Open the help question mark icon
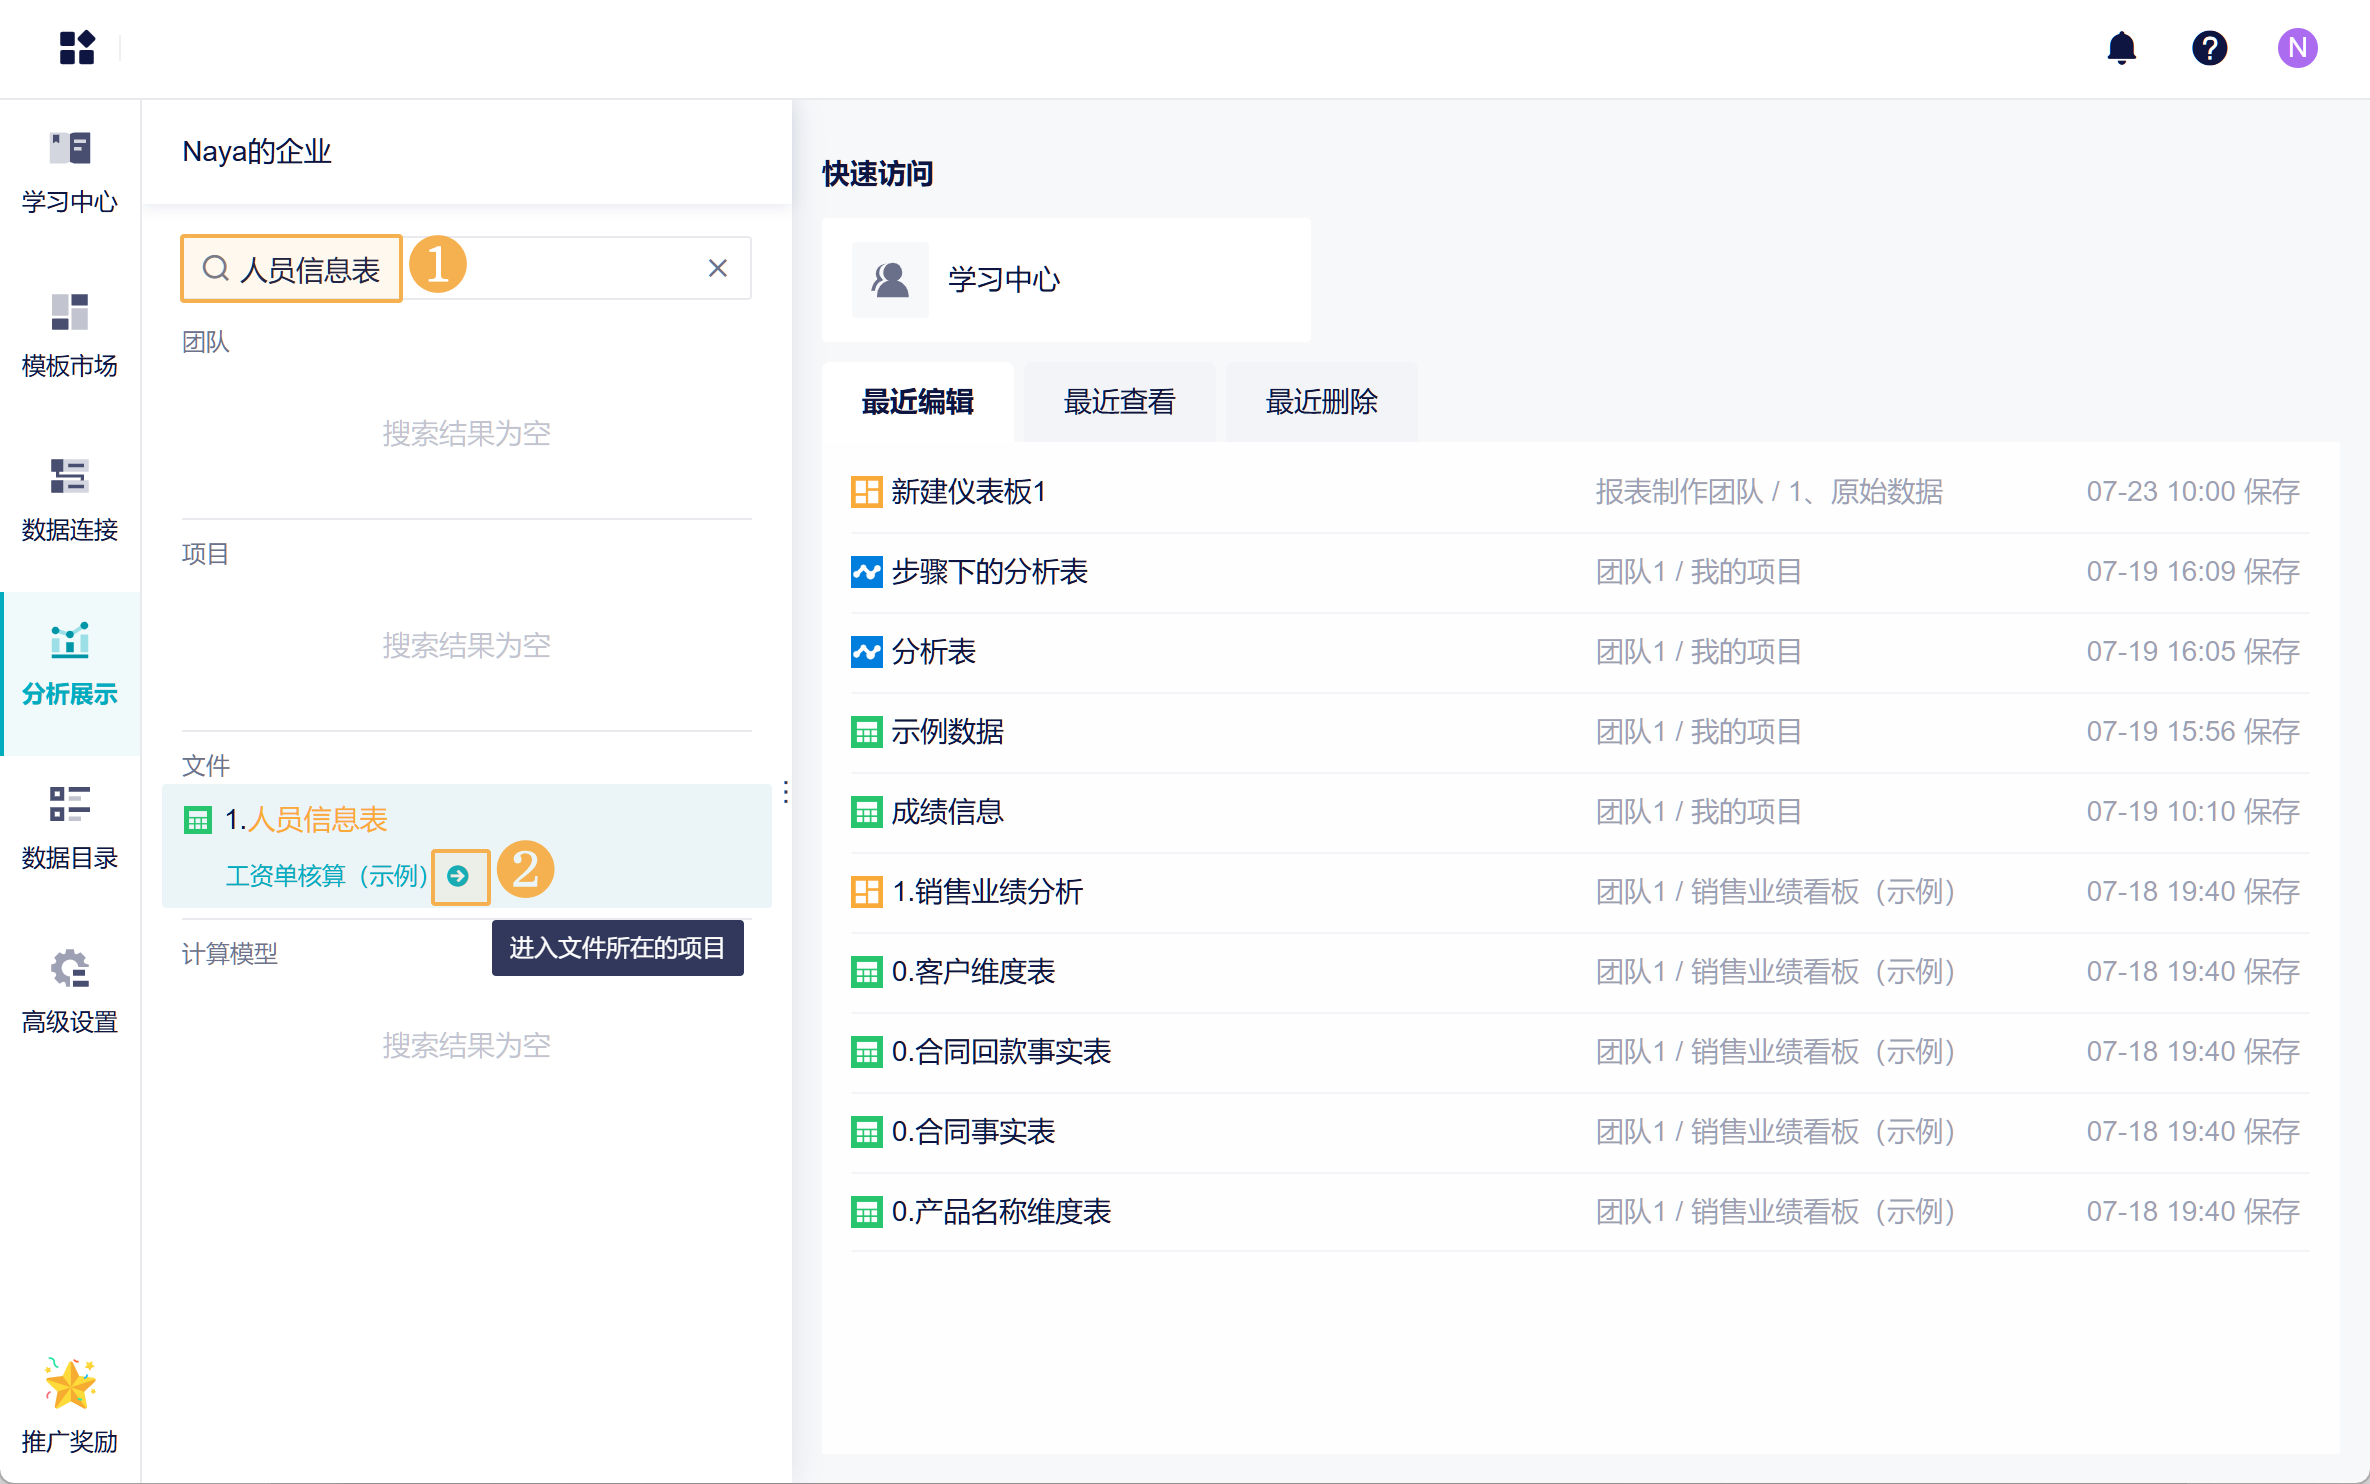2370x1484 pixels. pyautogui.click(x=2209, y=48)
